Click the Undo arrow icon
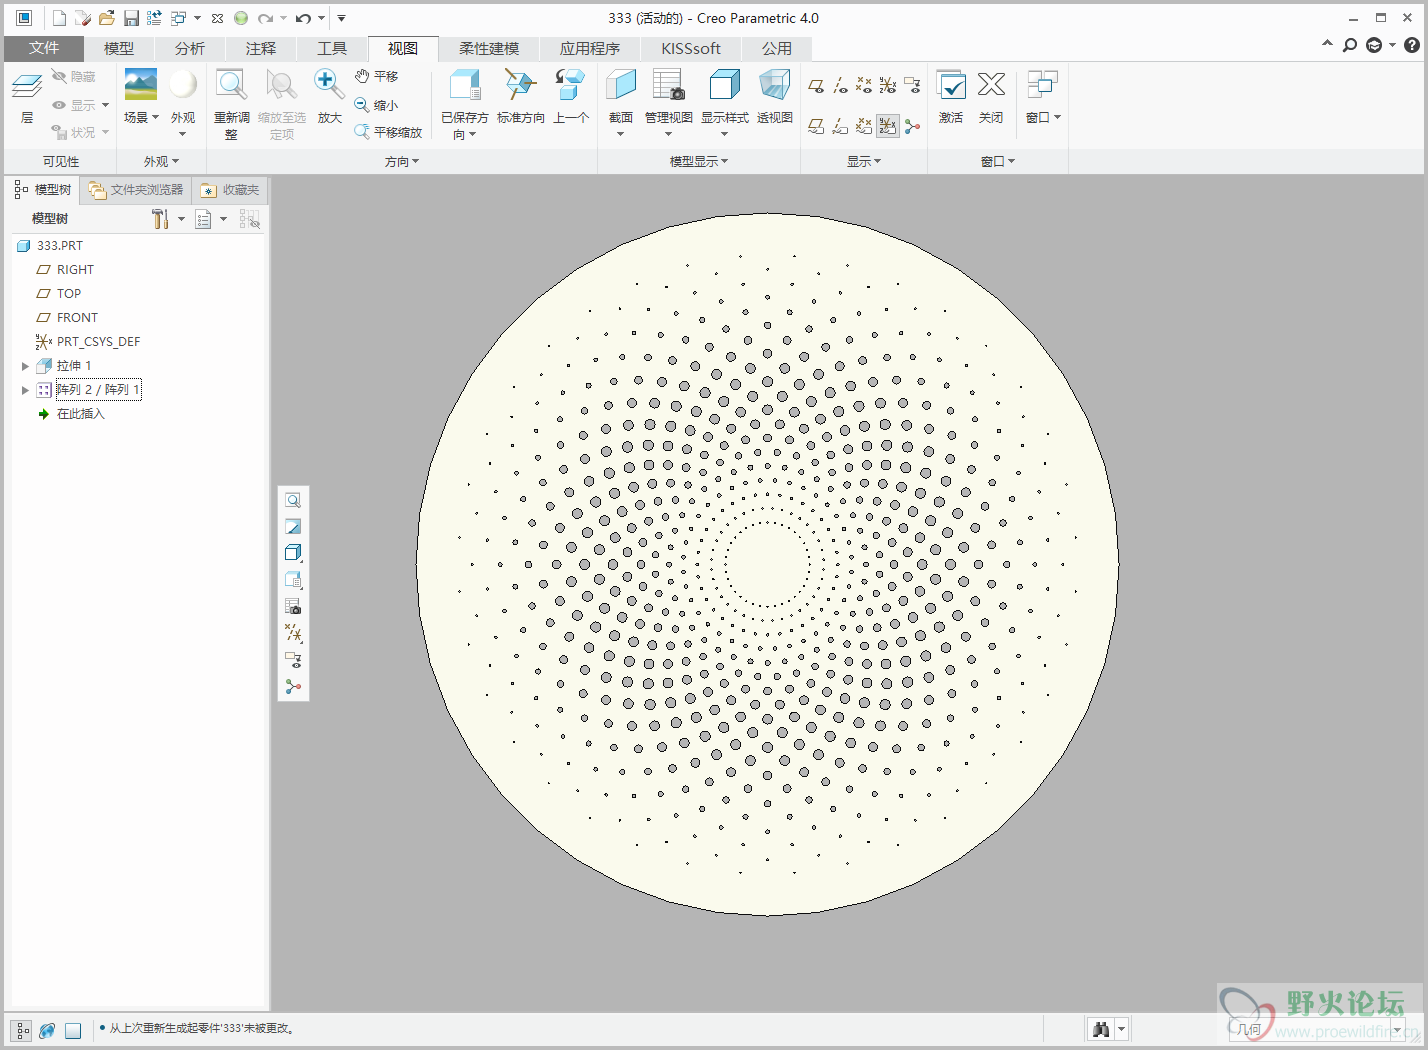Image resolution: width=1428 pixels, height=1050 pixels. [303, 18]
